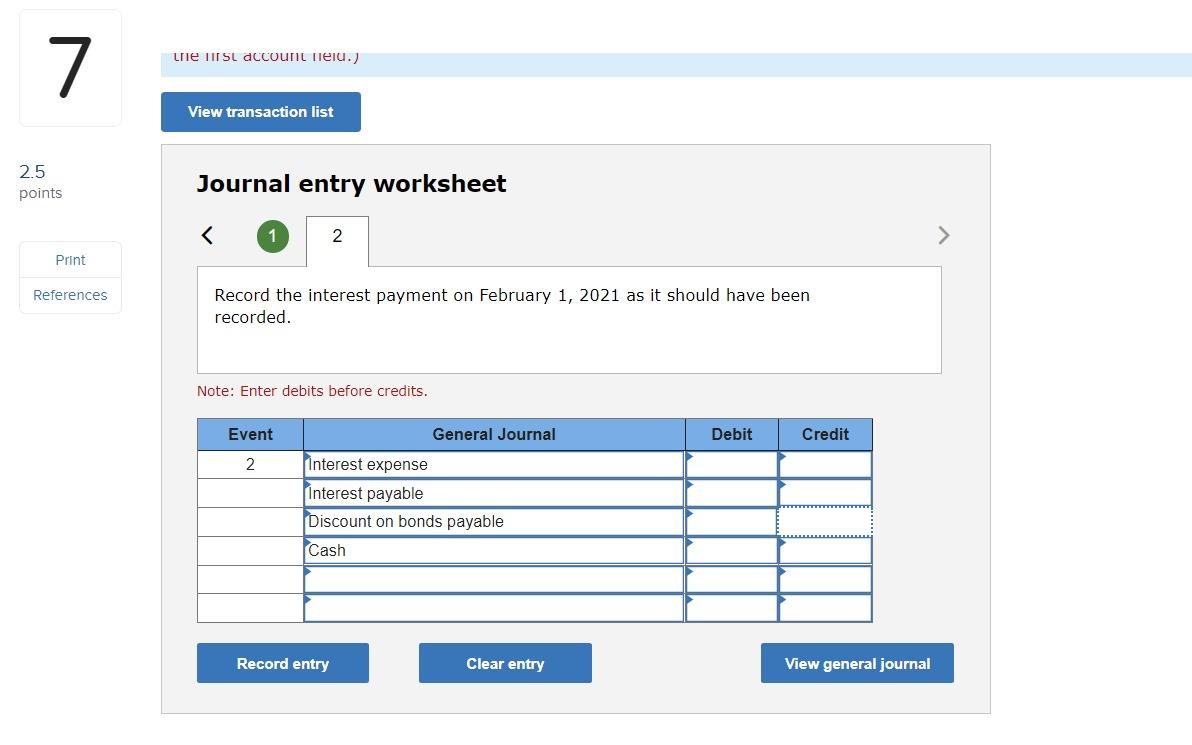Image resolution: width=1192 pixels, height=745 pixels.
Task: Switch to journal entry tab 1
Action: coord(272,236)
